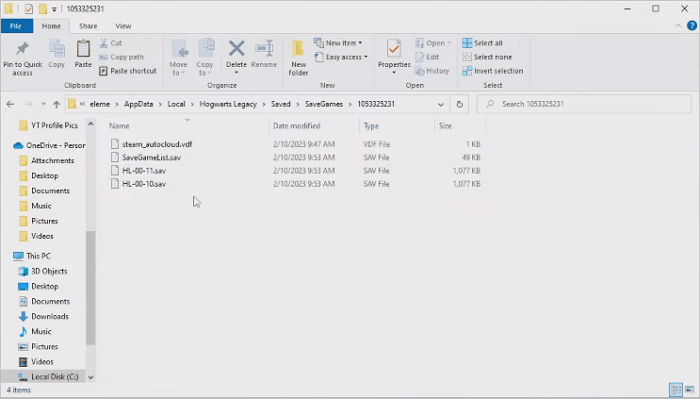
Task: Open the File tab
Action: tap(16, 26)
